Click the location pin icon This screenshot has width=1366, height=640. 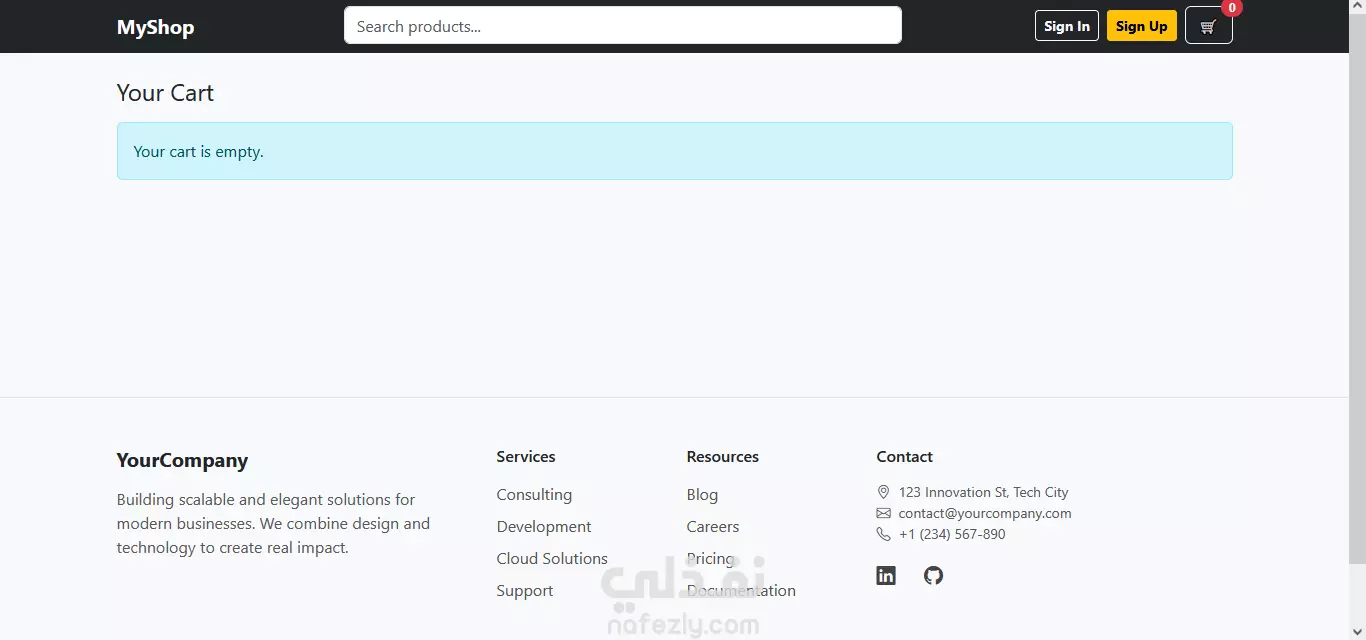883,492
